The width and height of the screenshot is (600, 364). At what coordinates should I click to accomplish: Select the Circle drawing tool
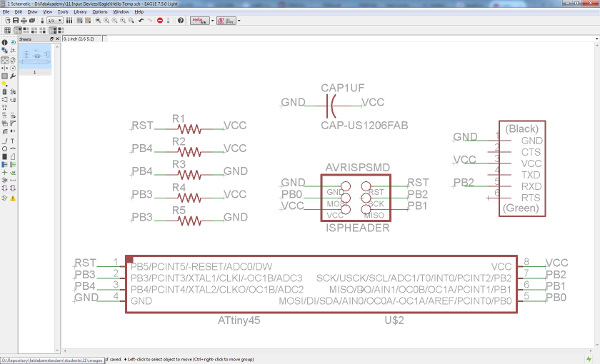pos(5,148)
